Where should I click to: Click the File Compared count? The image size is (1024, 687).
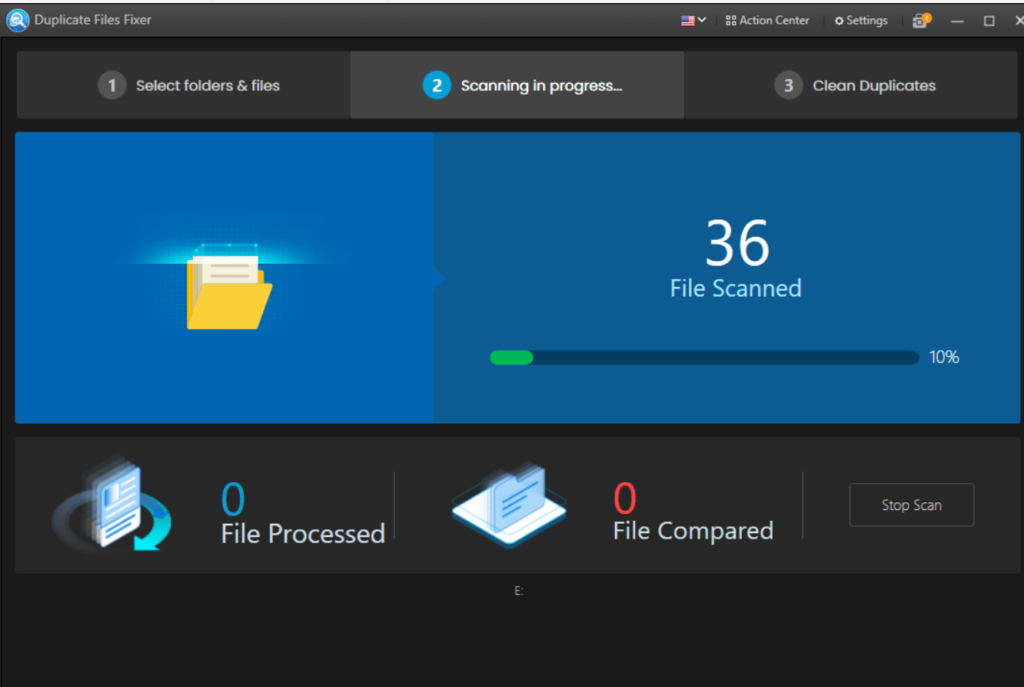point(624,498)
